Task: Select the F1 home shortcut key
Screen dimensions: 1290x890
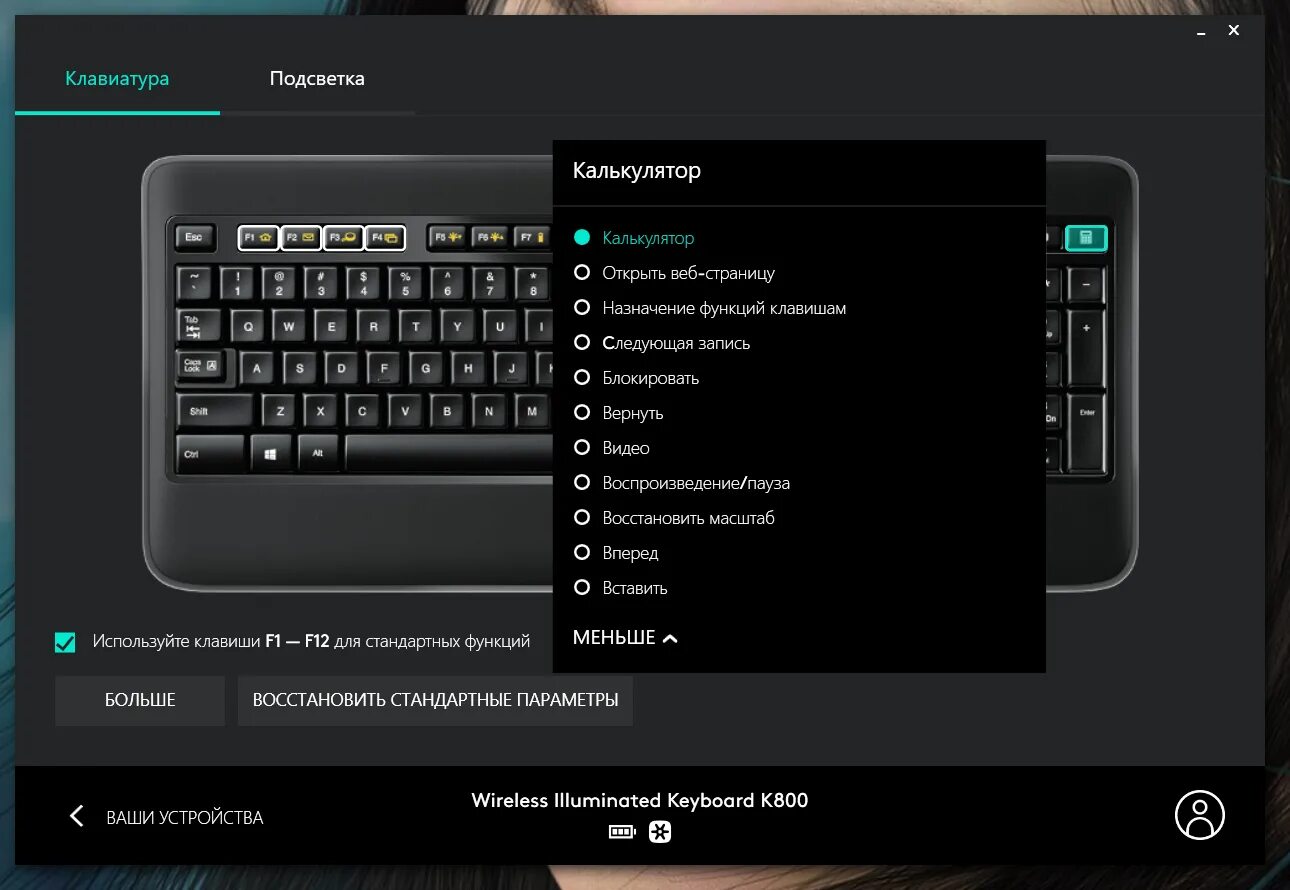Action: coord(258,237)
